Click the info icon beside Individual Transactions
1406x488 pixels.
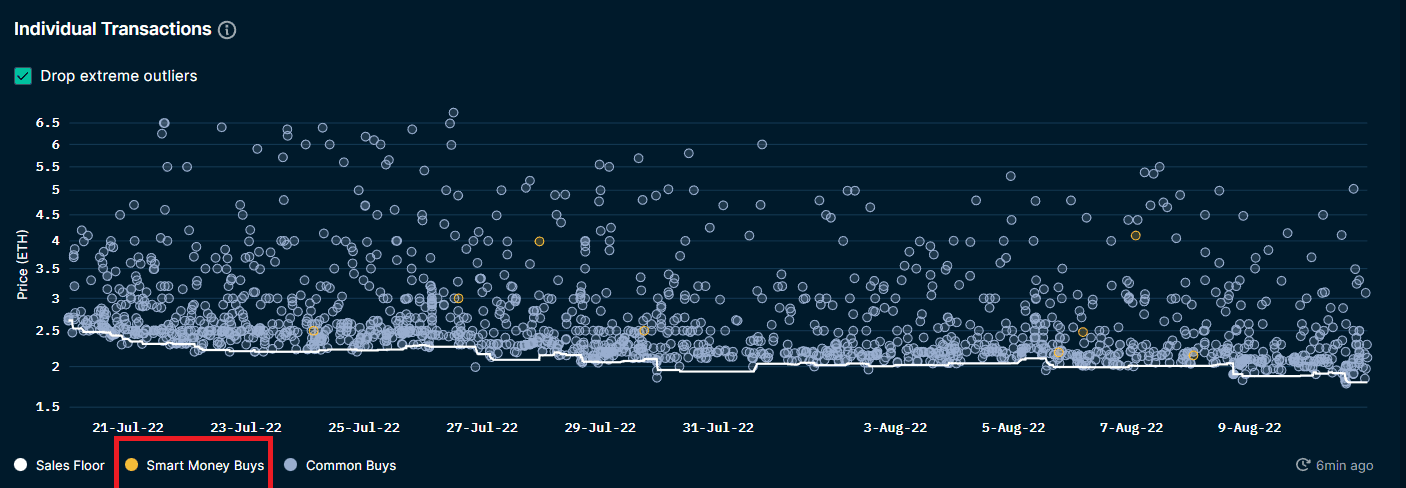227,30
